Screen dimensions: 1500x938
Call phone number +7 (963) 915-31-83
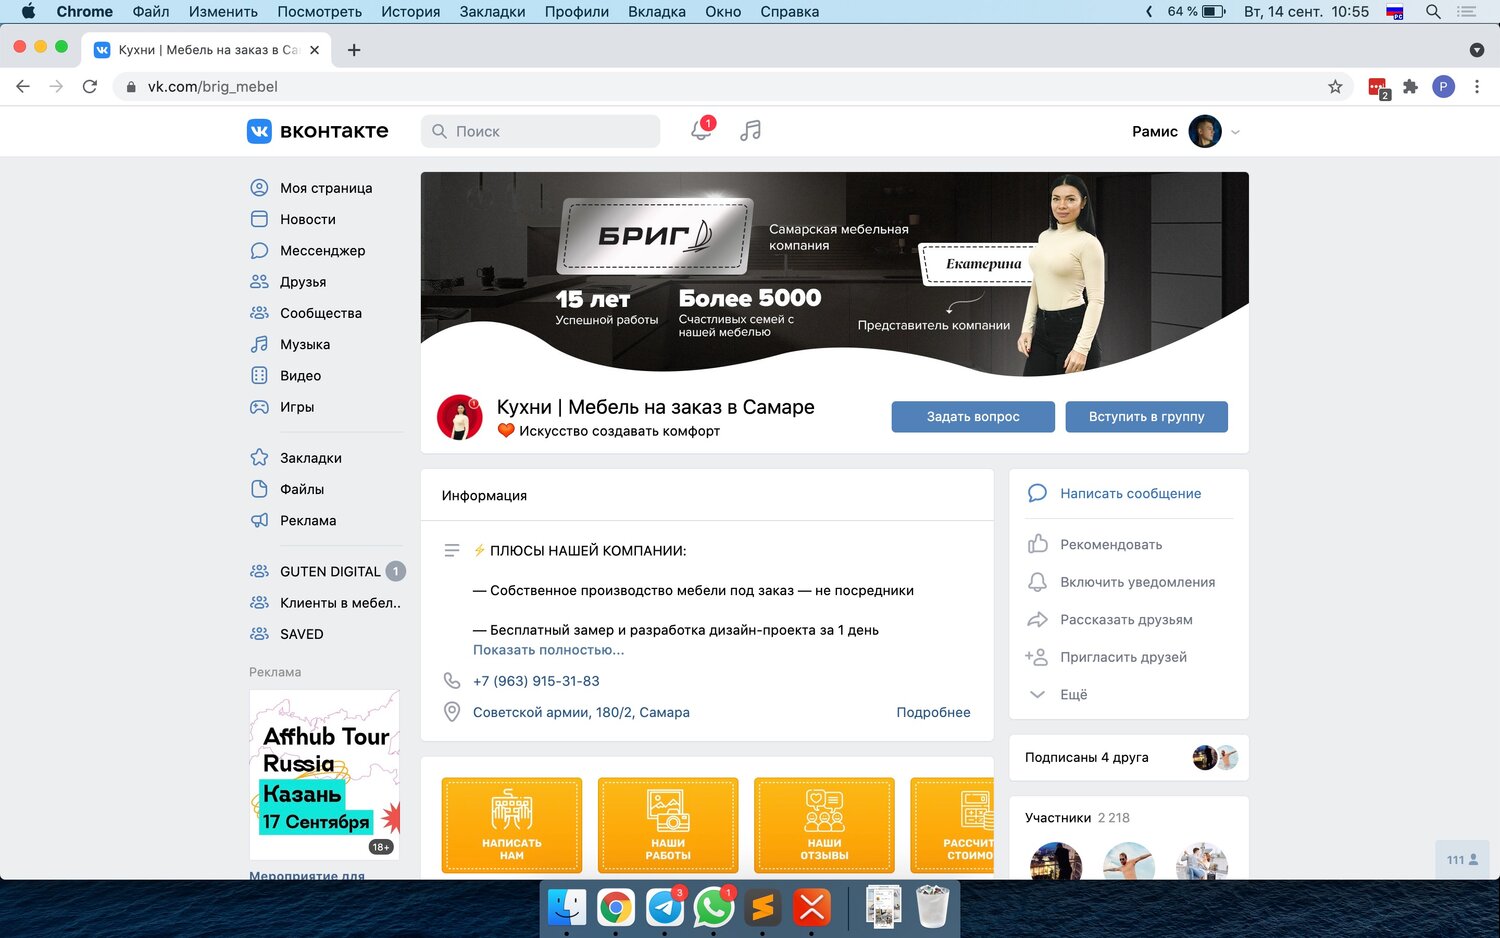536,681
